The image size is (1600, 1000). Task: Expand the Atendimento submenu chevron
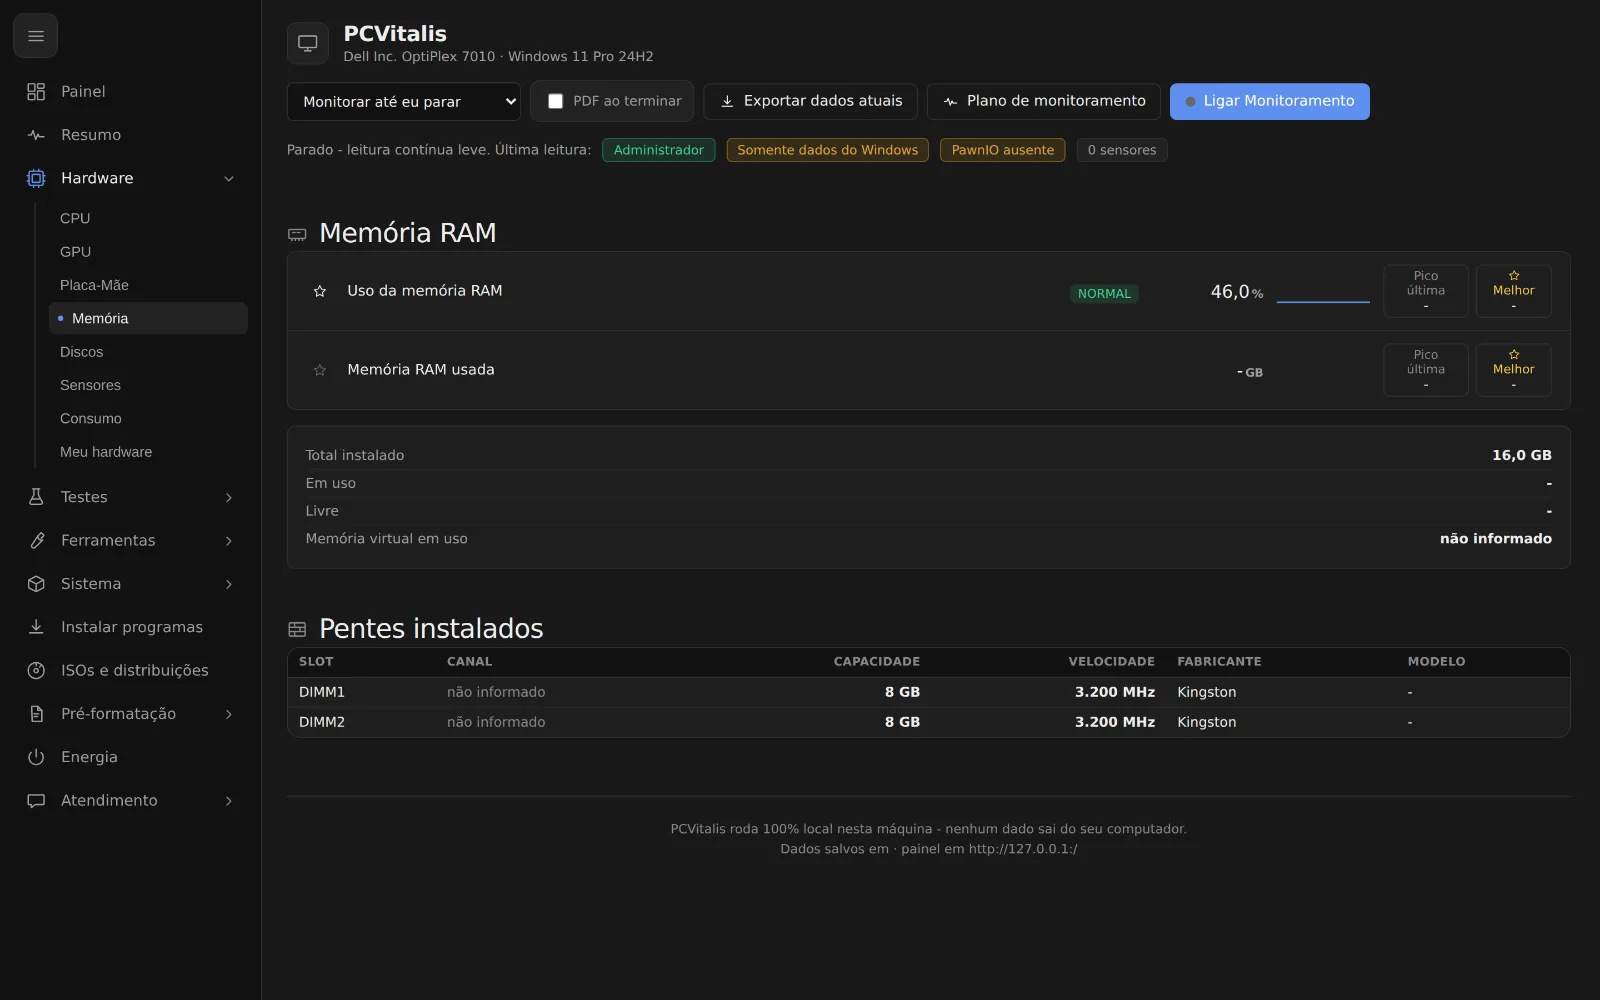(x=229, y=801)
